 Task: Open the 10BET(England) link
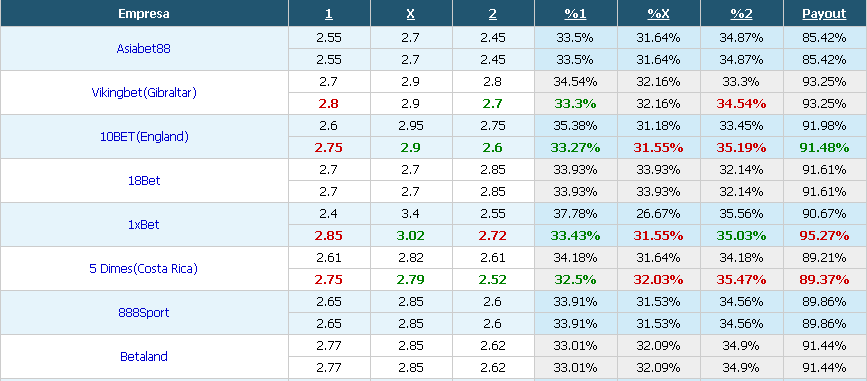click(x=144, y=137)
